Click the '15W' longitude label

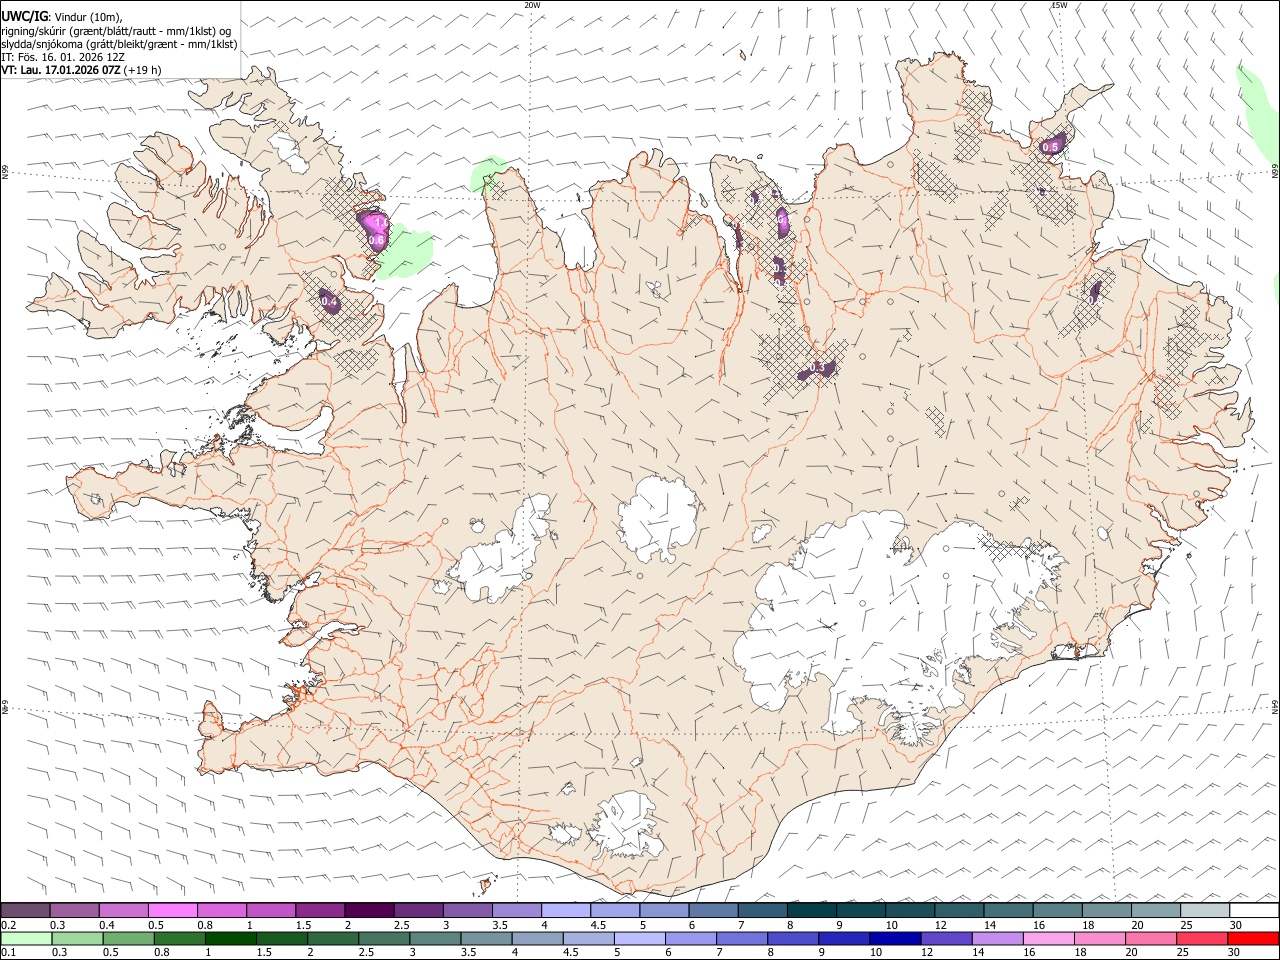1059,5
